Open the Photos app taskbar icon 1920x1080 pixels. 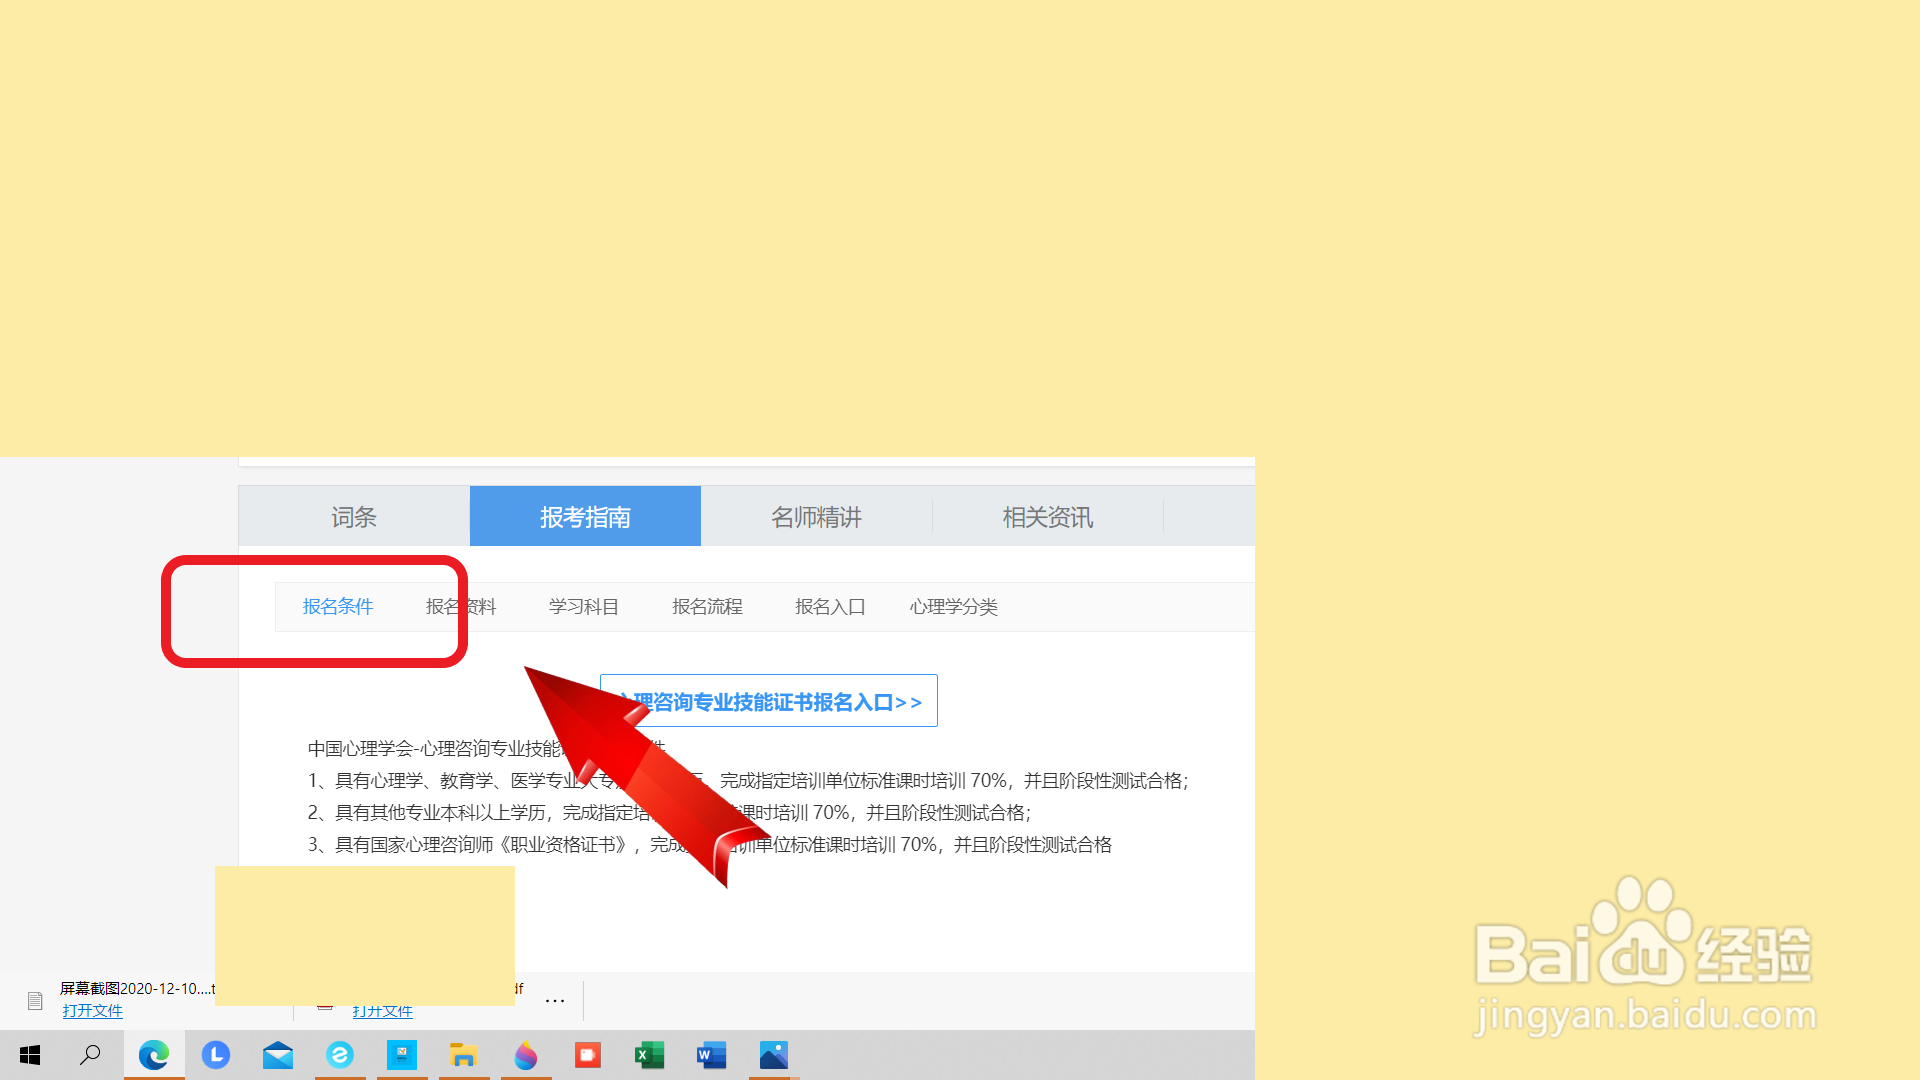(774, 1055)
